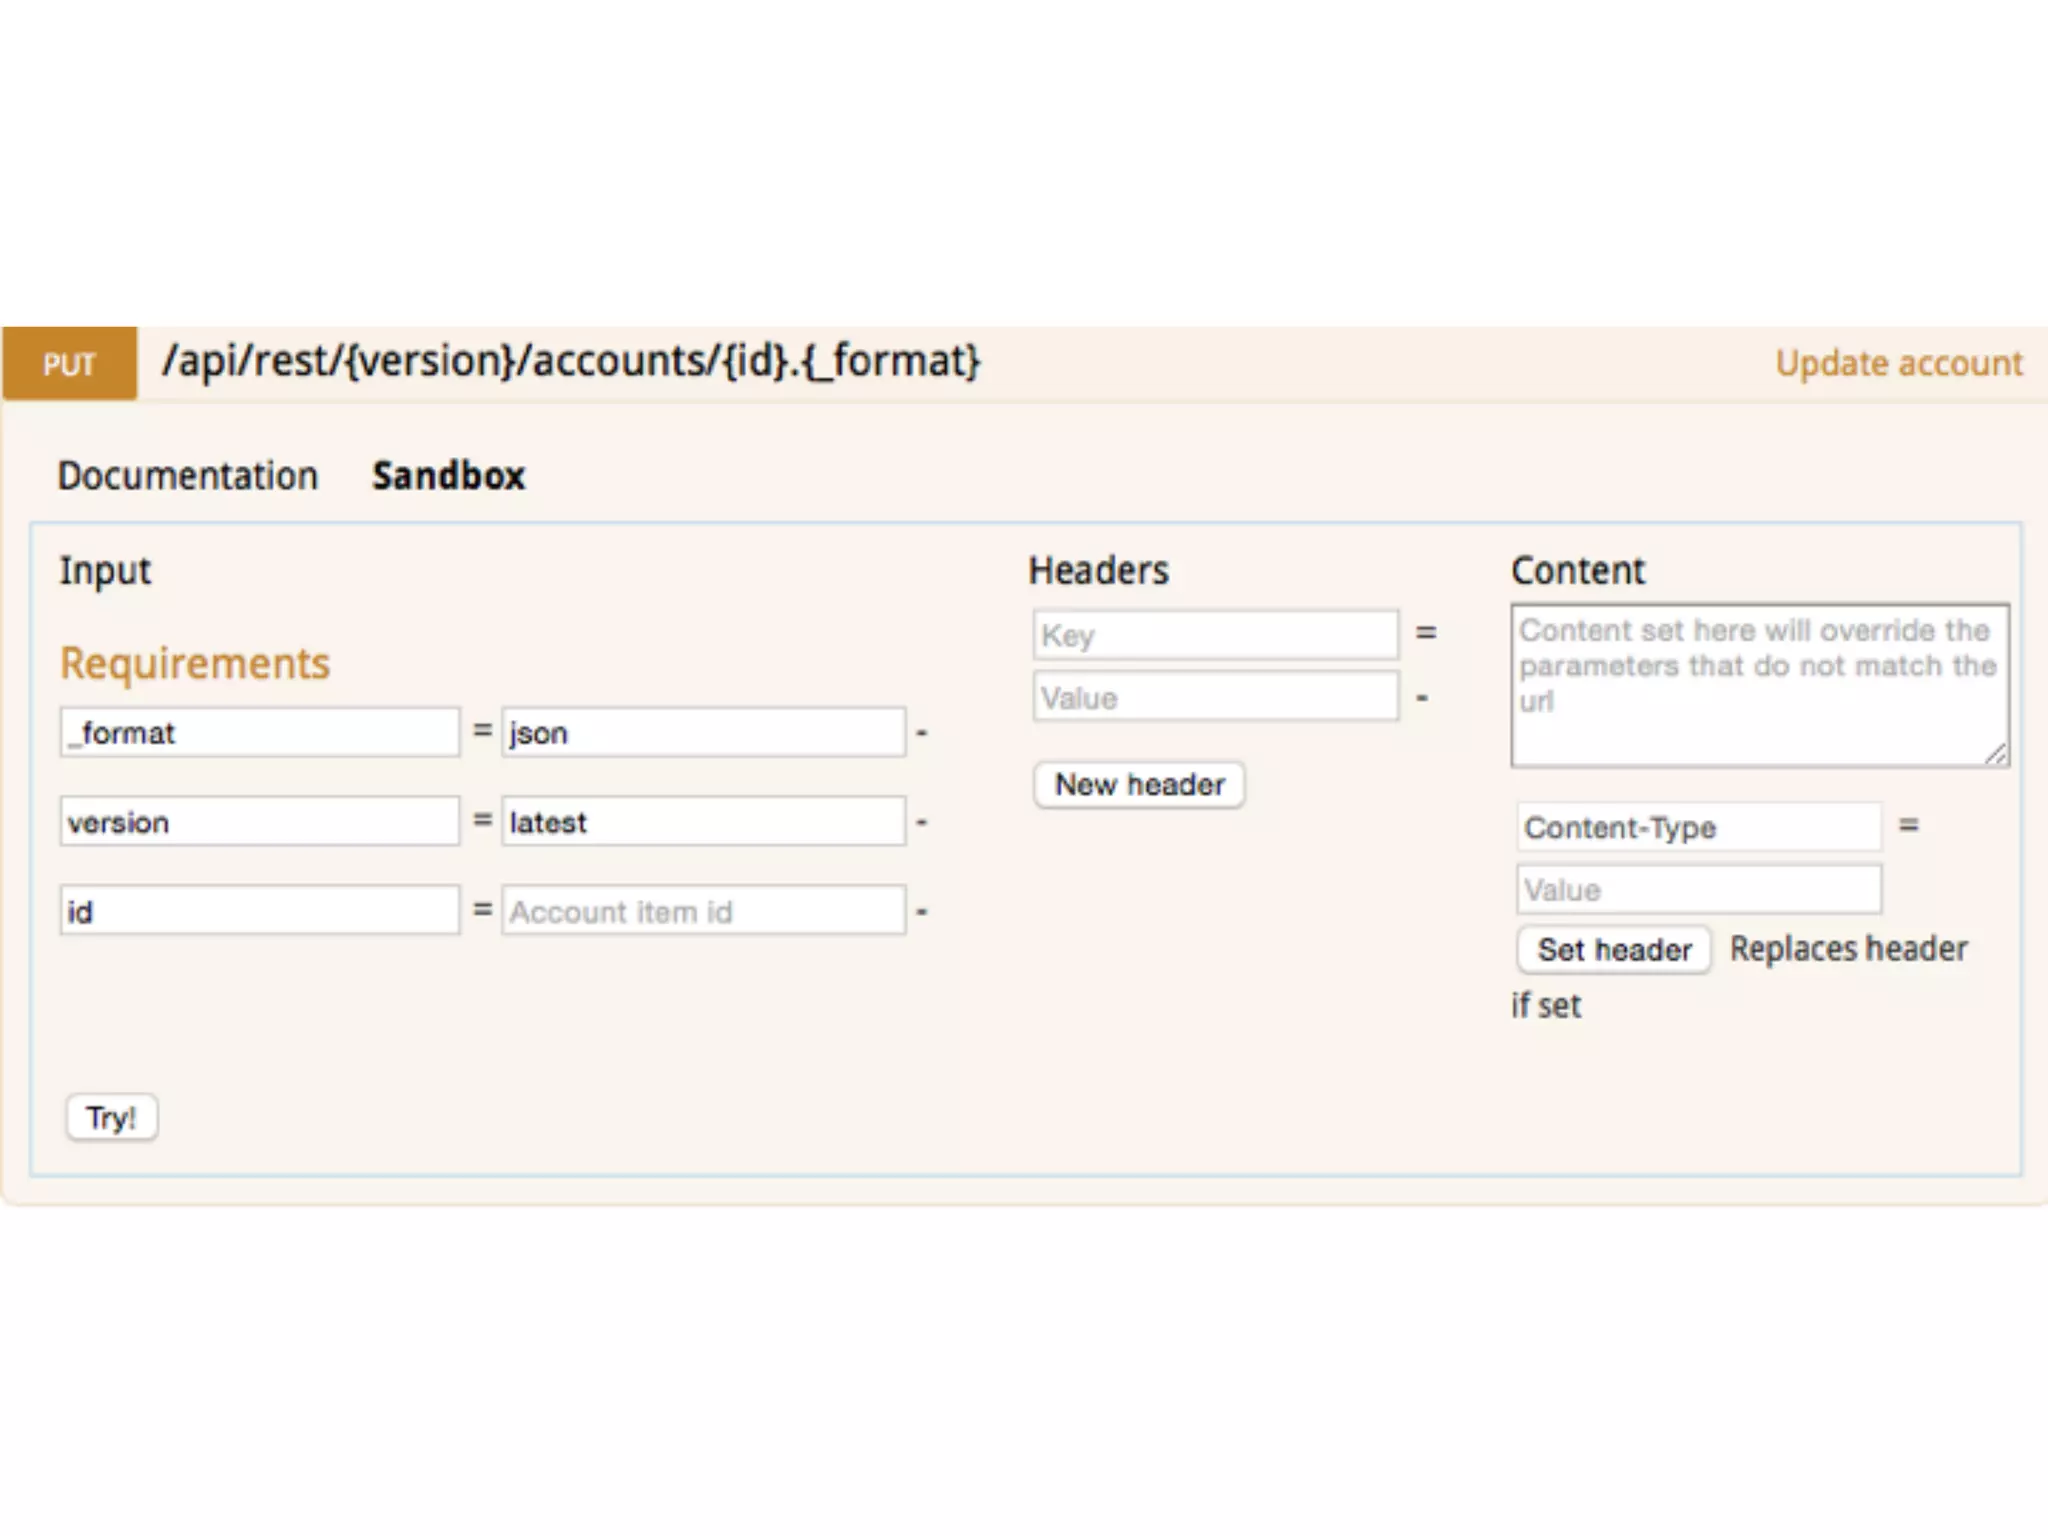This screenshot has height=1536, width=2048.
Task: Click the Try! button
Action: coord(111,1117)
